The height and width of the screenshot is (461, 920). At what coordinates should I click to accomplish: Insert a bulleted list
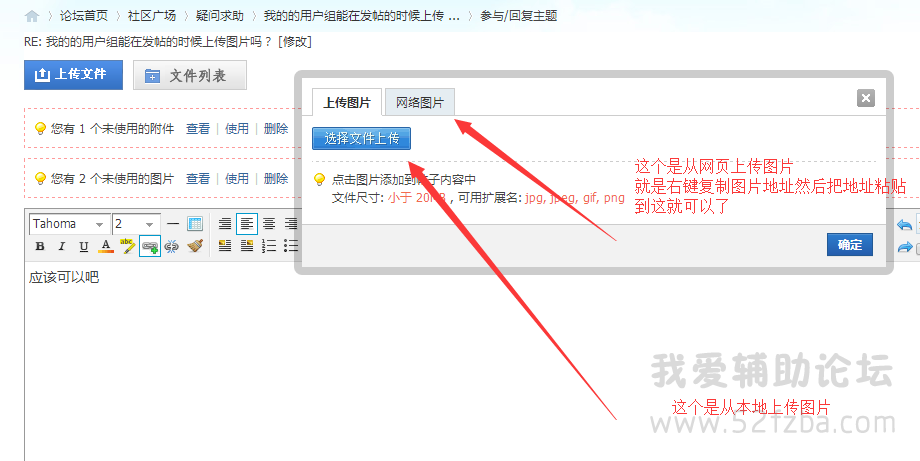(290, 246)
